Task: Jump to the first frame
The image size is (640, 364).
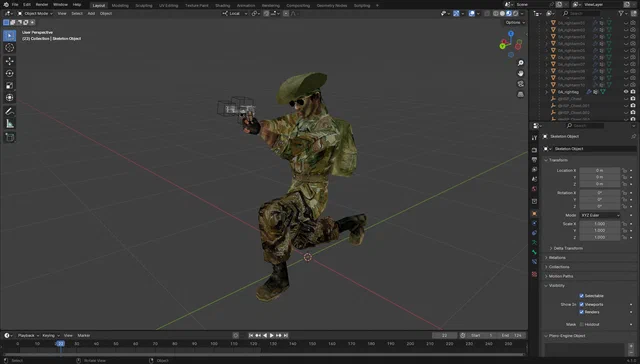Action: point(251,335)
